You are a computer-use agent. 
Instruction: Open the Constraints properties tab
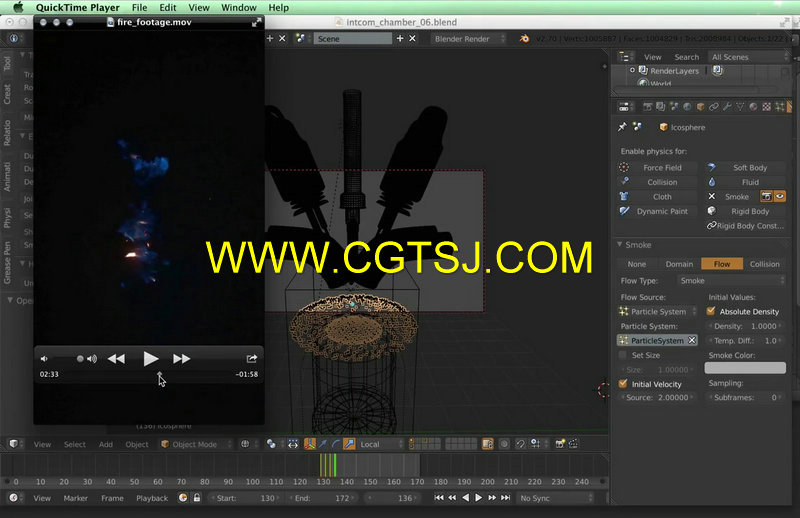click(714, 107)
